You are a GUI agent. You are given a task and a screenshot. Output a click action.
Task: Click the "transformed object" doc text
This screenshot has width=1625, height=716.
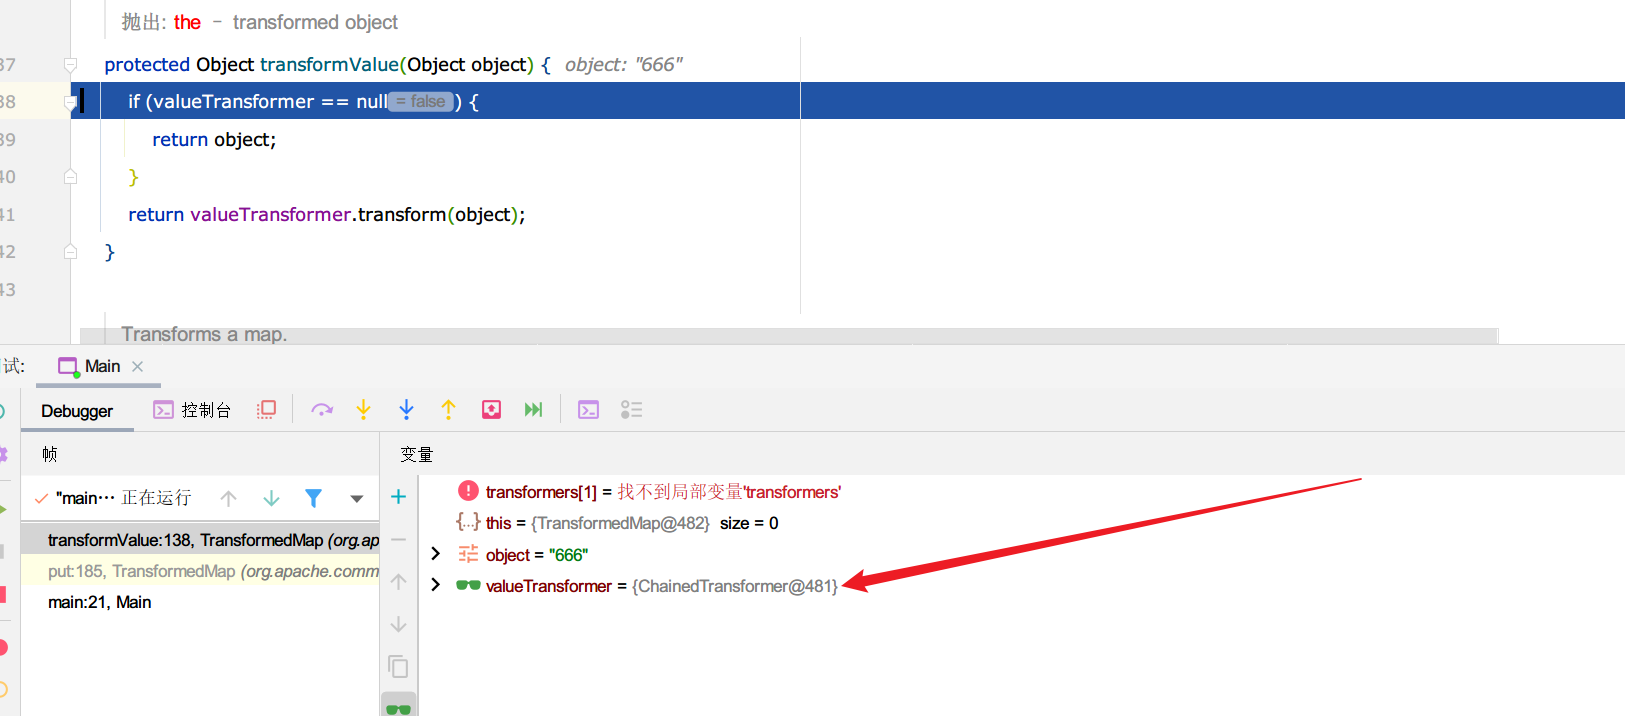pos(315,22)
